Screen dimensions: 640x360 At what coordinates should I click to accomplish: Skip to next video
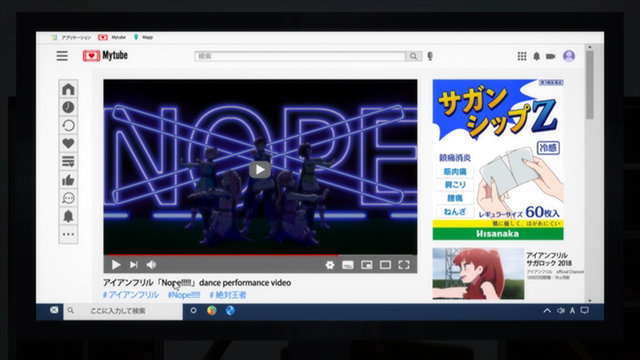pyautogui.click(x=133, y=265)
